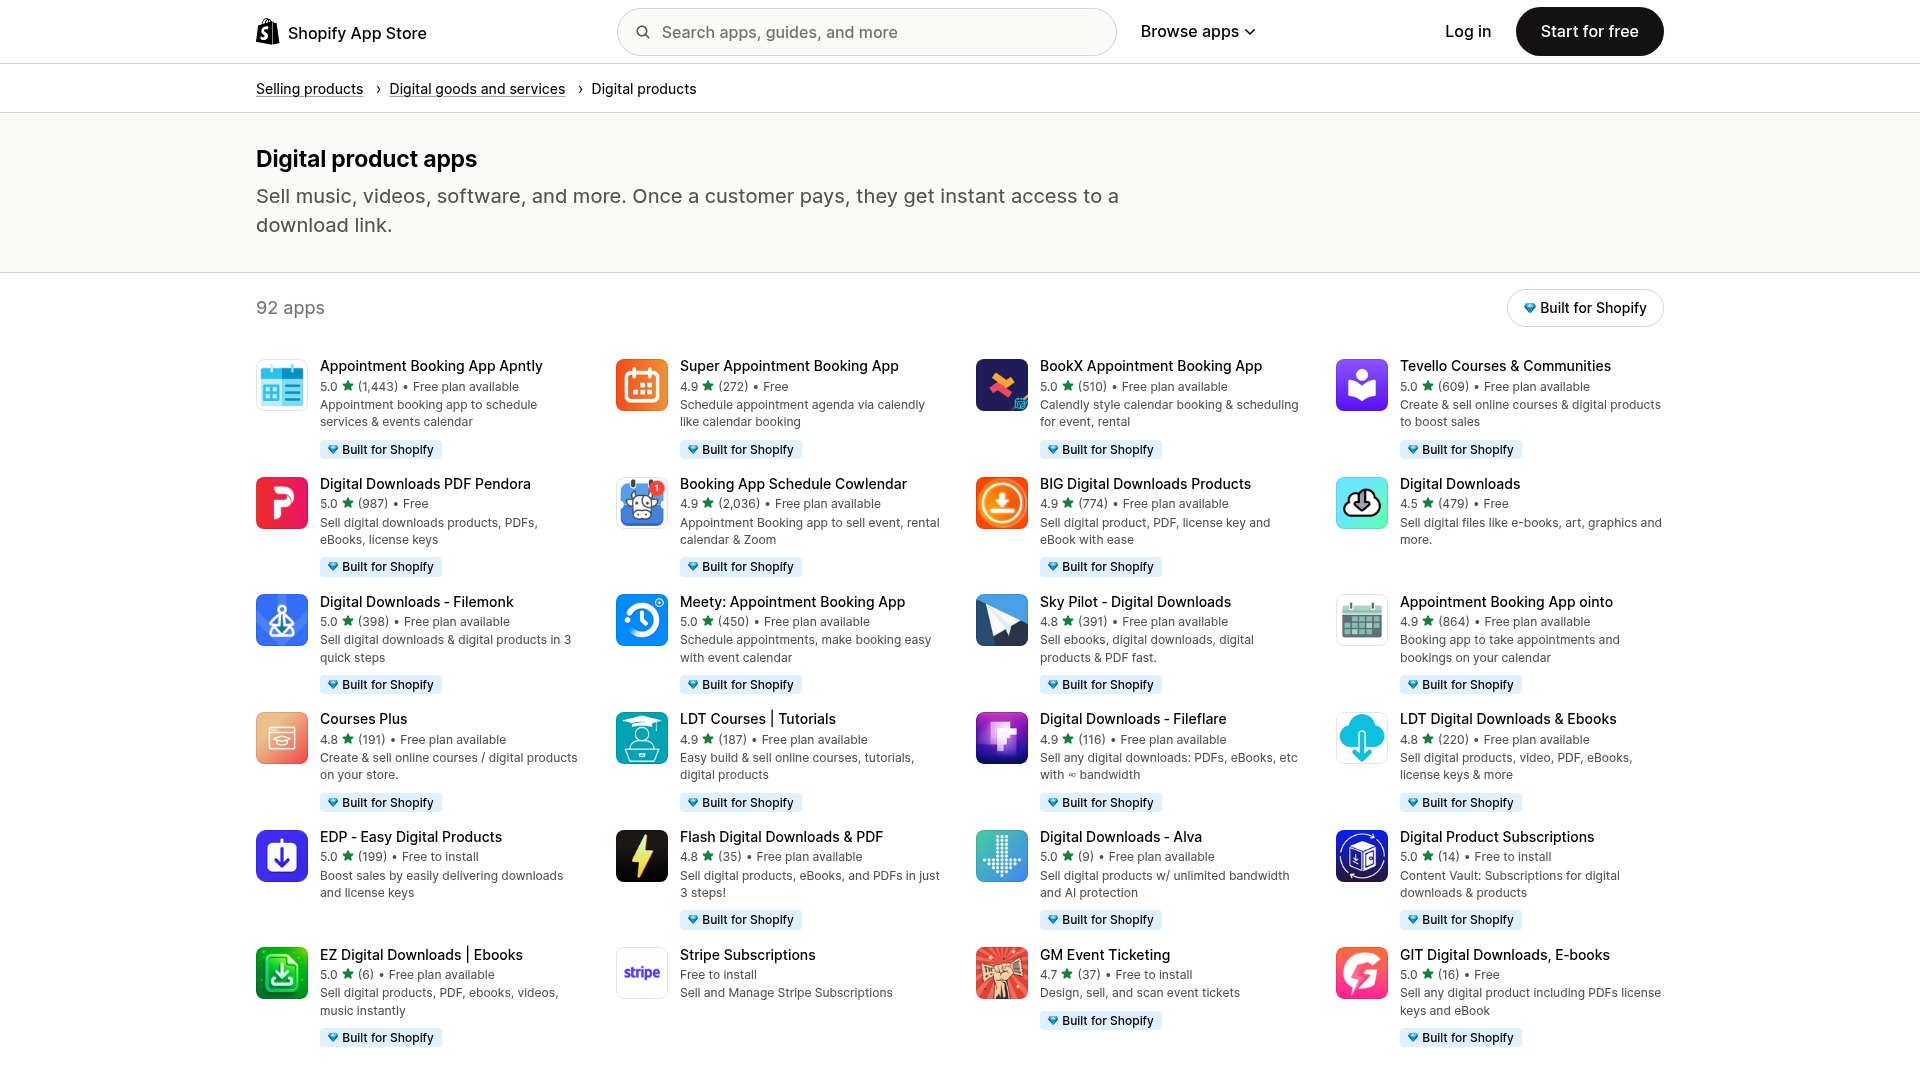Open Digital Product Subscriptions icon
This screenshot has height=1080, width=1920.
(x=1362, y=856)
